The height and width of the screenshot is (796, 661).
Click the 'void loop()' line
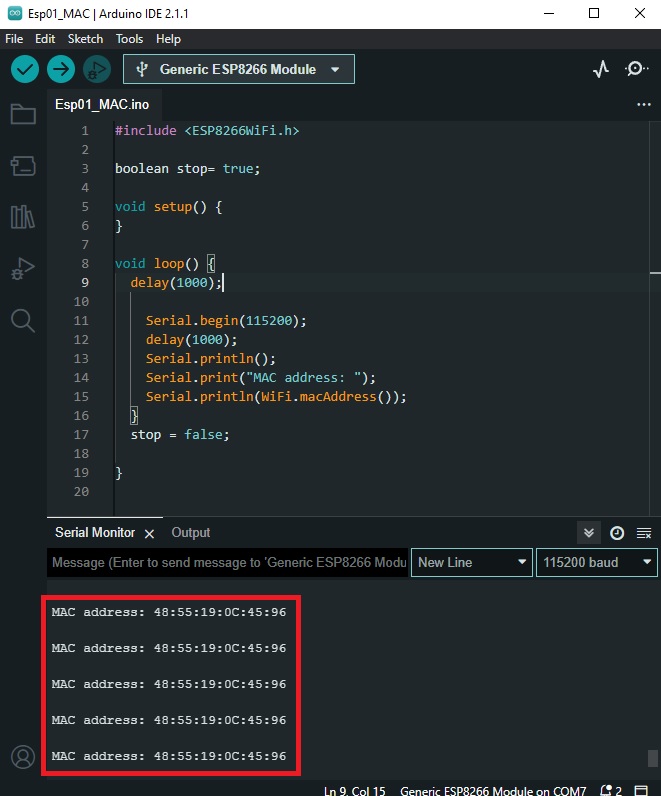click(165, 263)
